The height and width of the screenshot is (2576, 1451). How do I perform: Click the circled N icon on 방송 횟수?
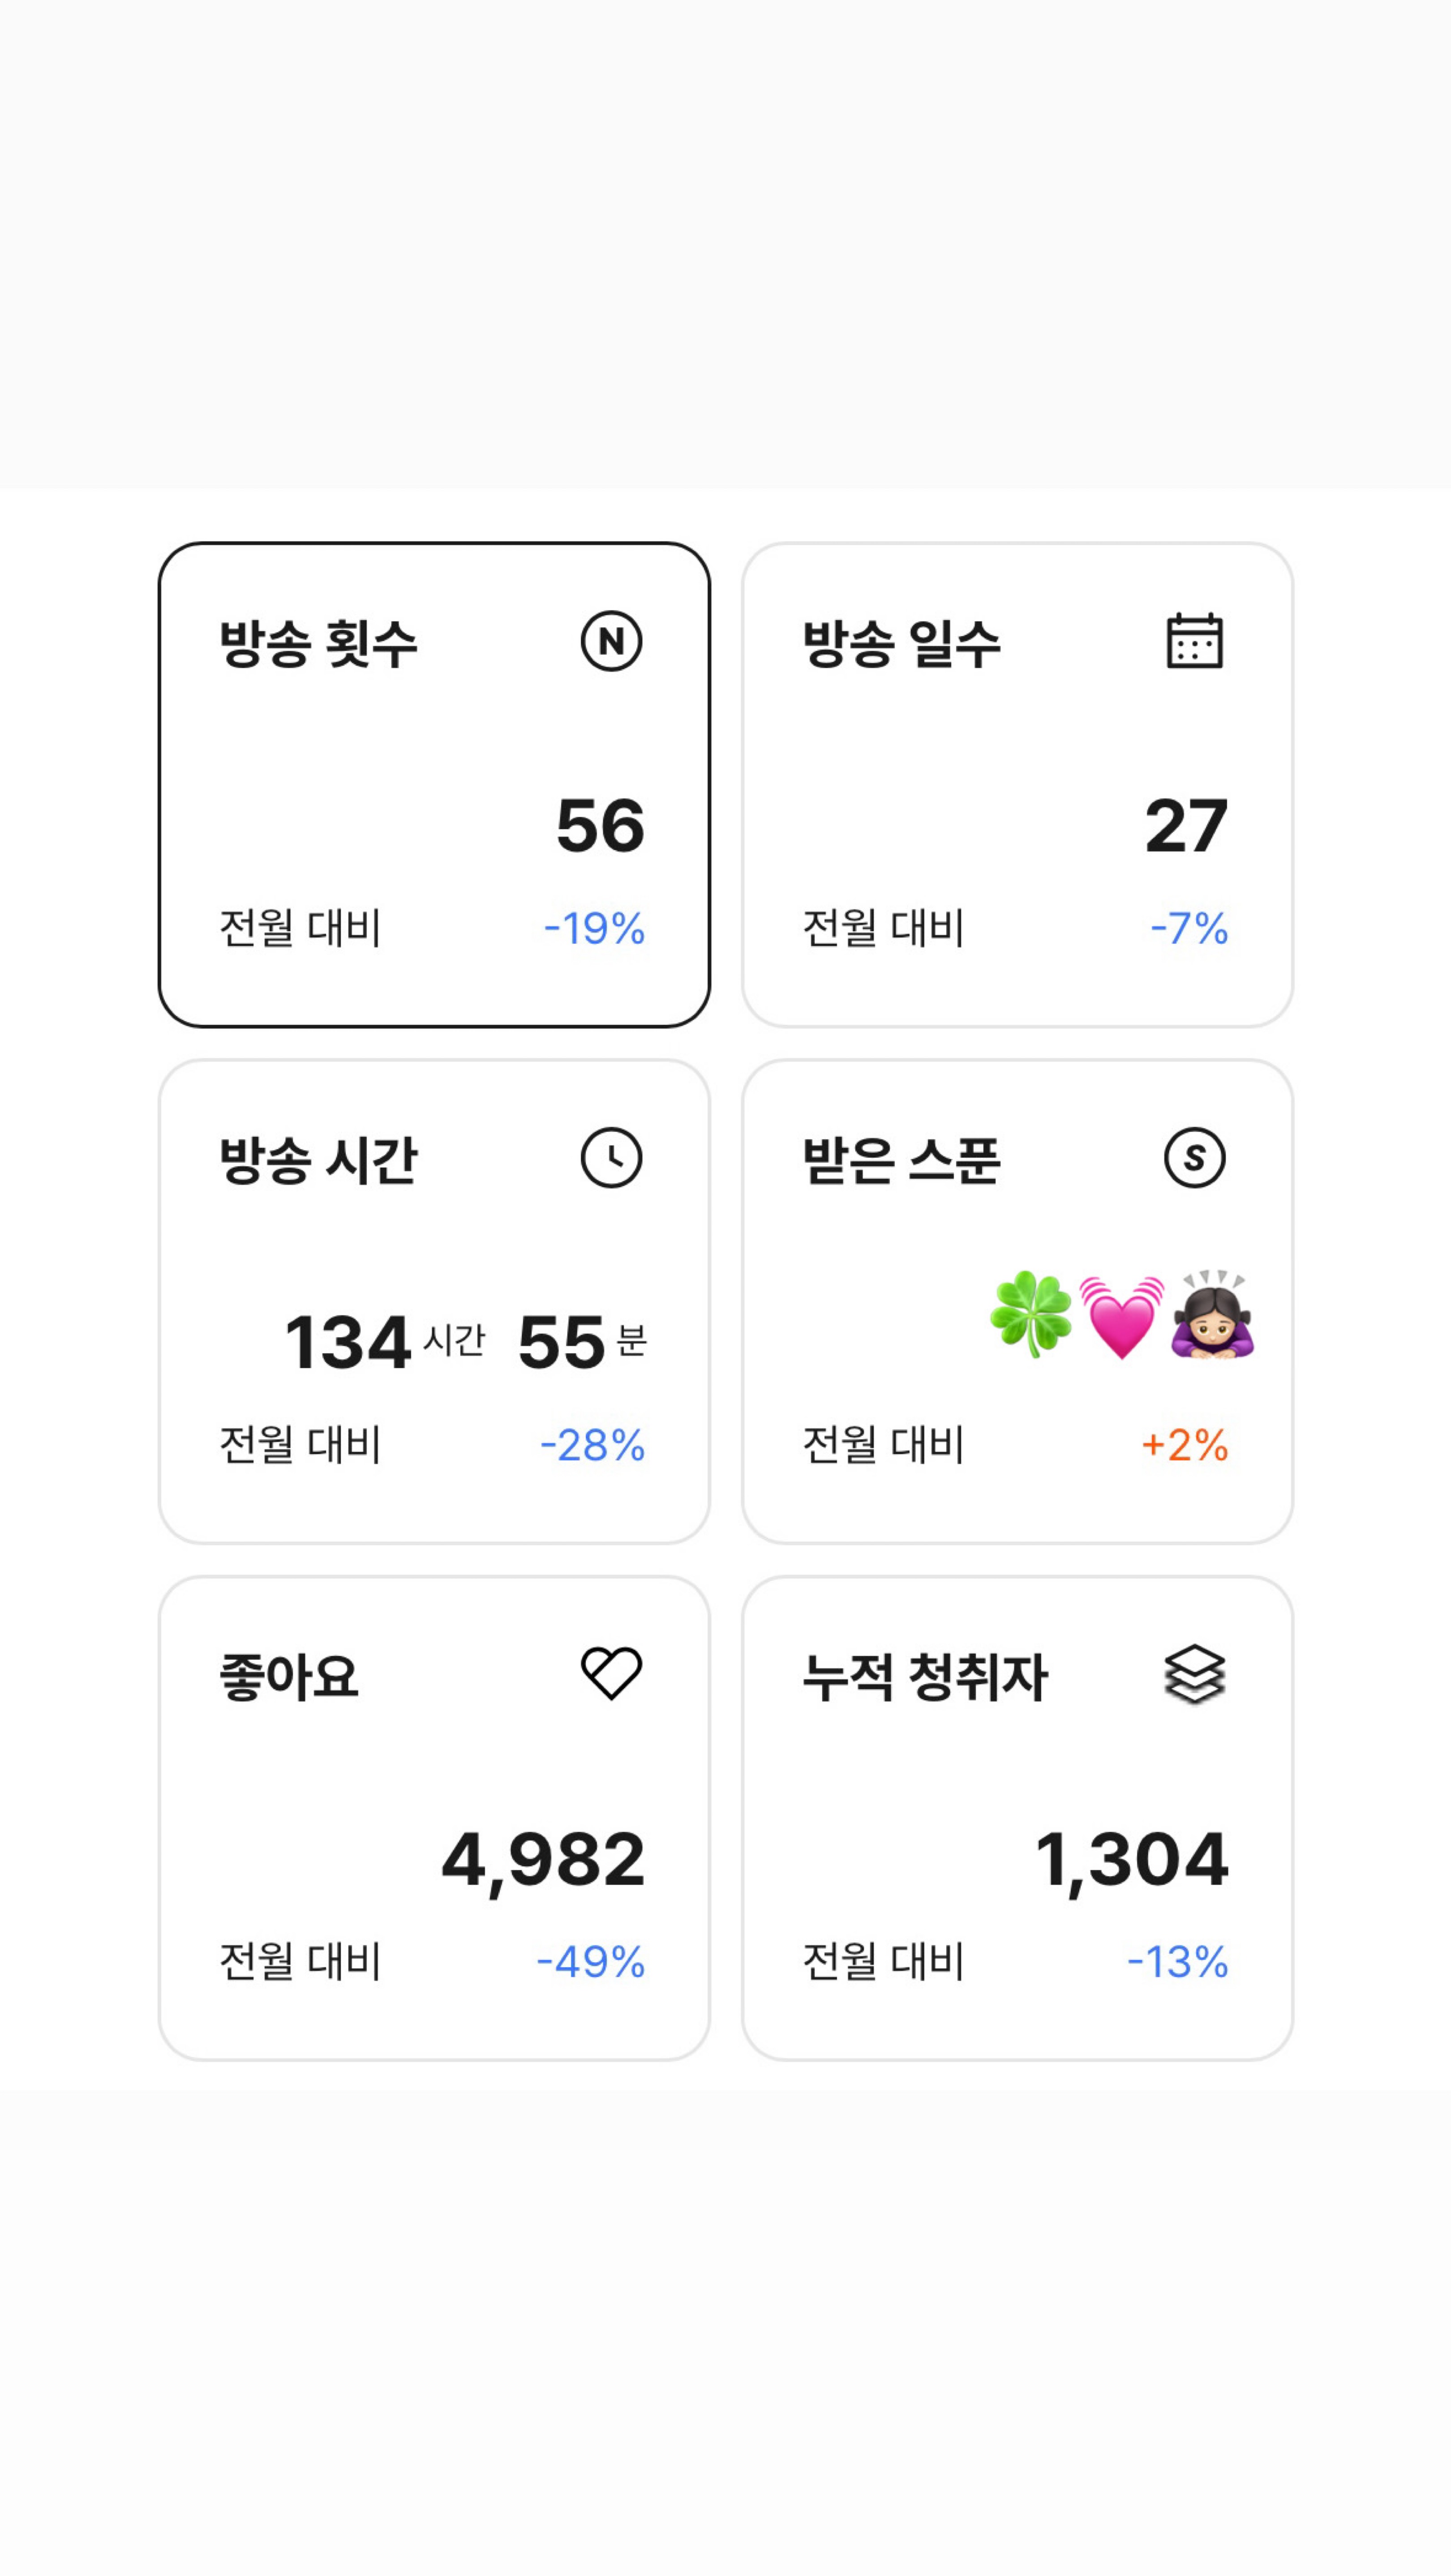[x=611, y=641]
